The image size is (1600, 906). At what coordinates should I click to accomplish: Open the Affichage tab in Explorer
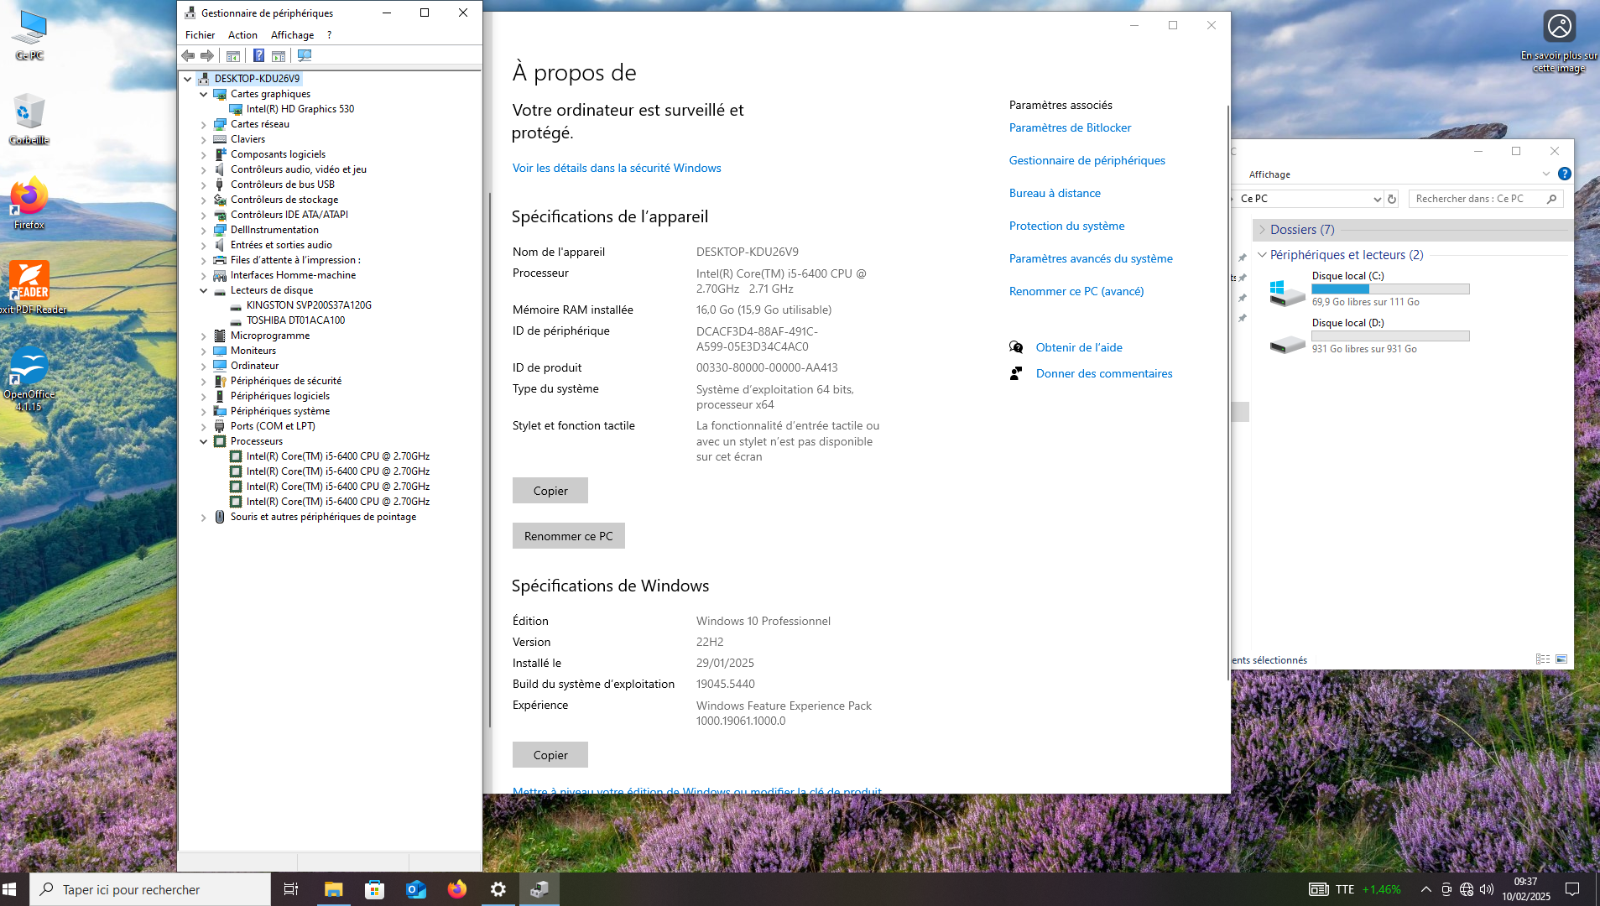click(1270, 174)
